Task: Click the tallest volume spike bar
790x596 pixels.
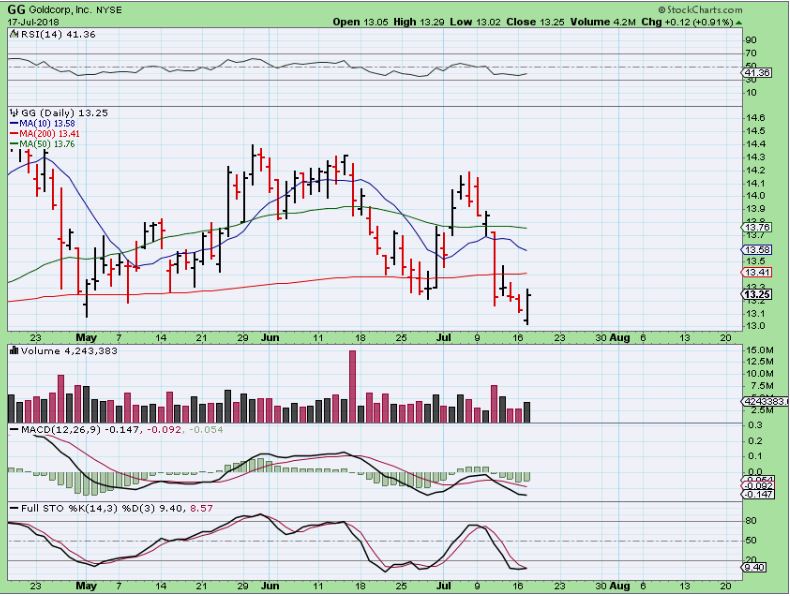Action: [x=352, y=386]
